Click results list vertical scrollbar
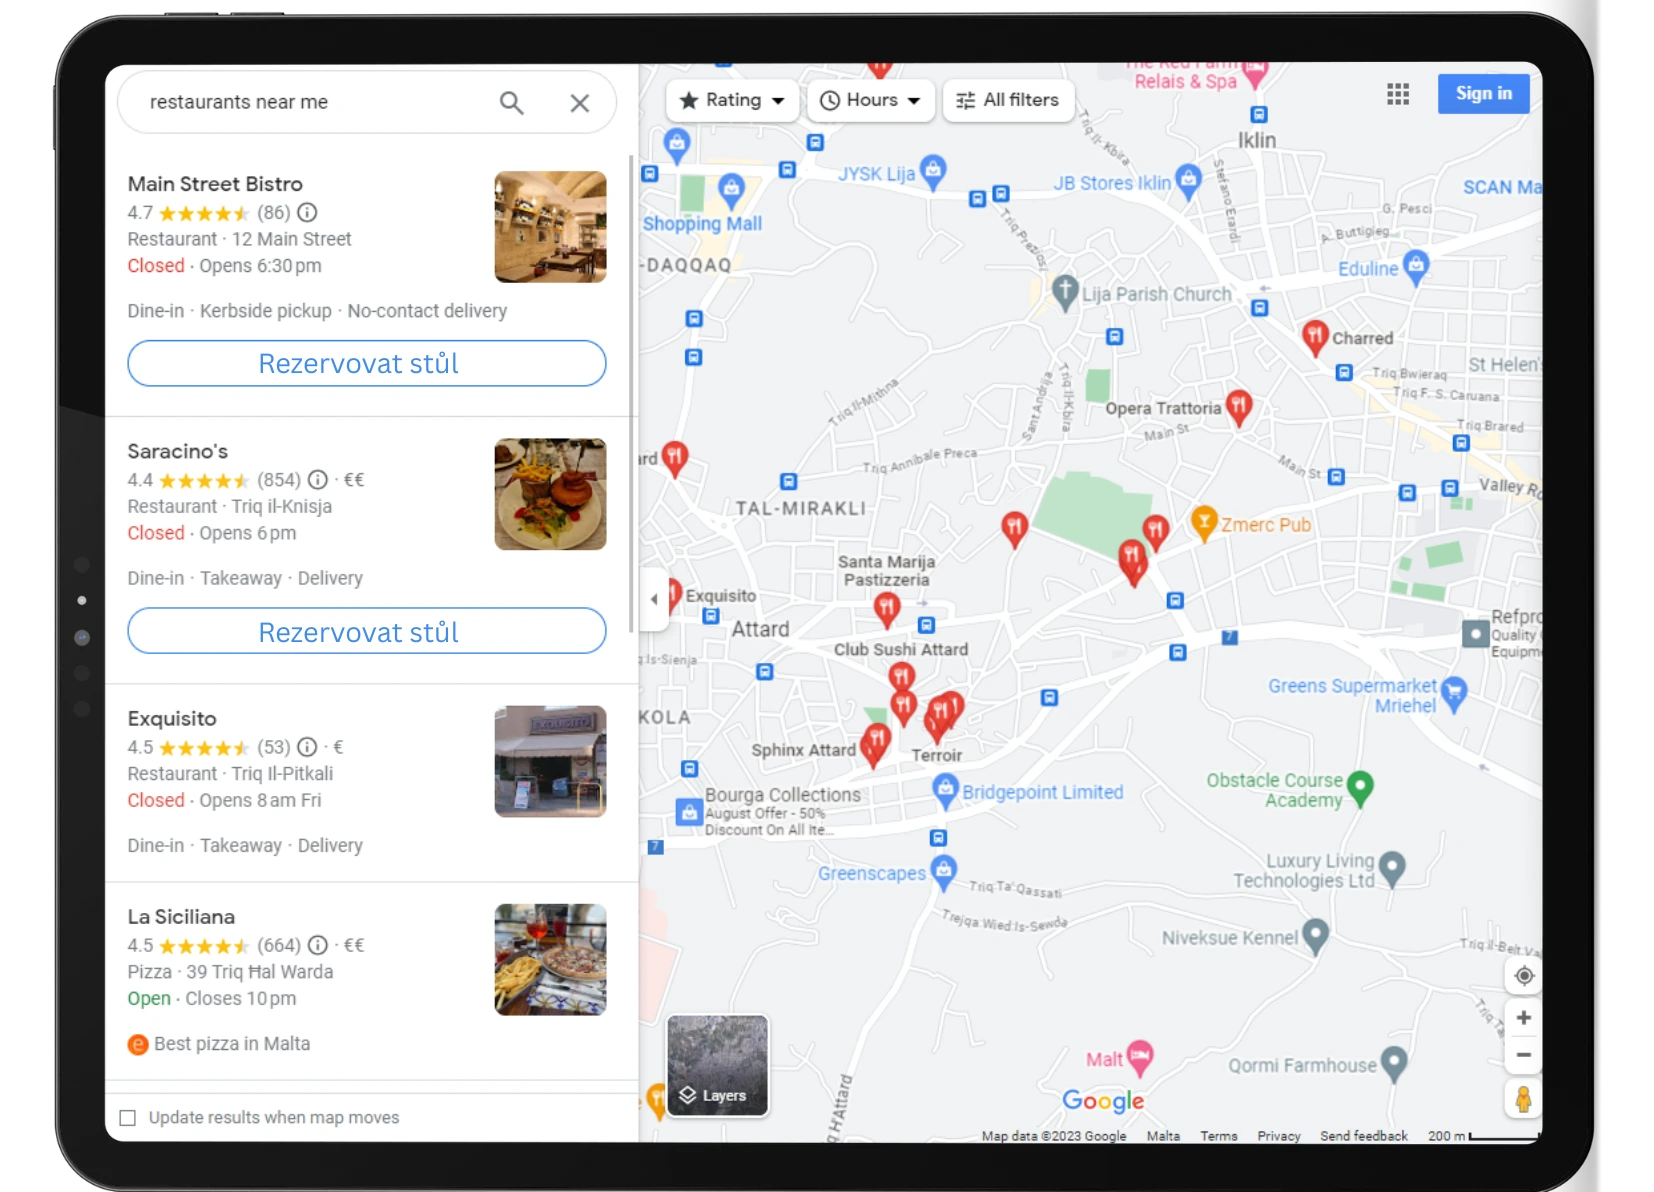 point(631,393)
